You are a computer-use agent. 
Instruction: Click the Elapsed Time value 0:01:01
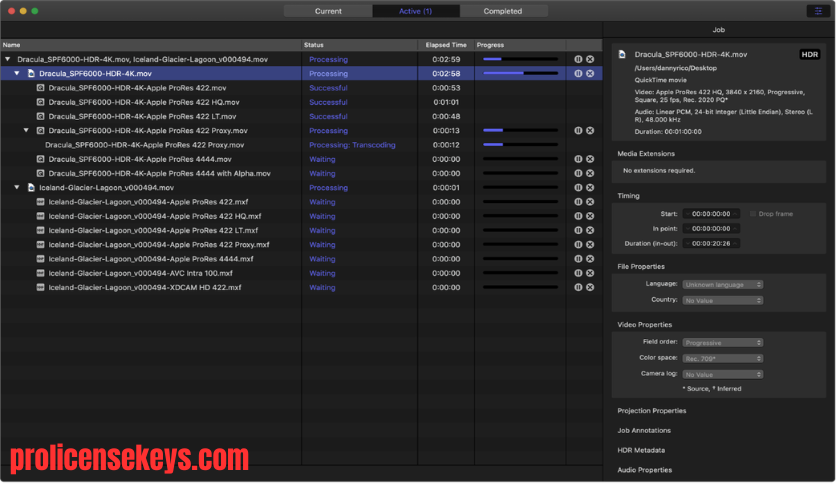pos(446,102)
